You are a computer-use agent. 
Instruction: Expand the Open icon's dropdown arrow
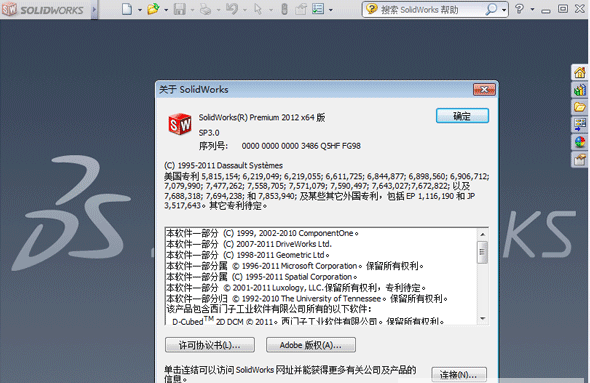(166, 10)
